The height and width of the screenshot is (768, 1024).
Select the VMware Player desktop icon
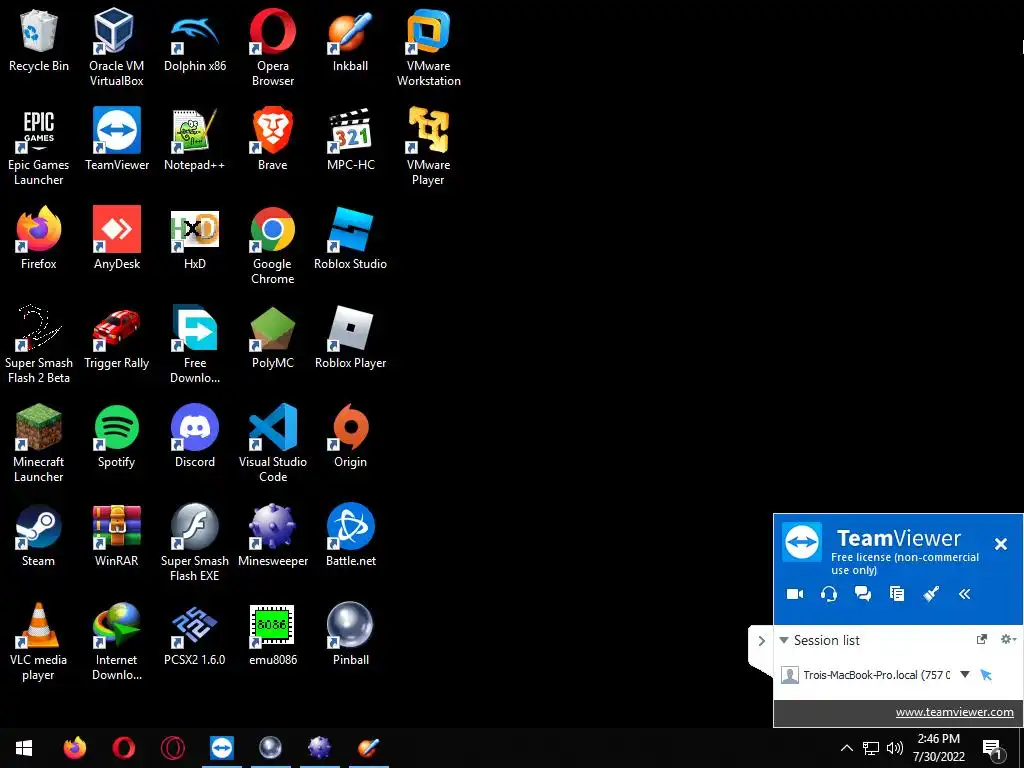point(428,146)
